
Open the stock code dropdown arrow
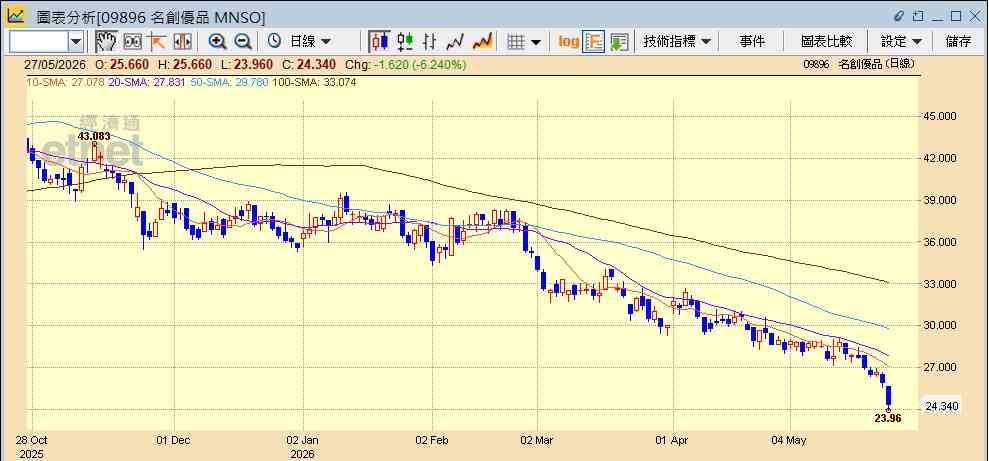tap(76, 42)
